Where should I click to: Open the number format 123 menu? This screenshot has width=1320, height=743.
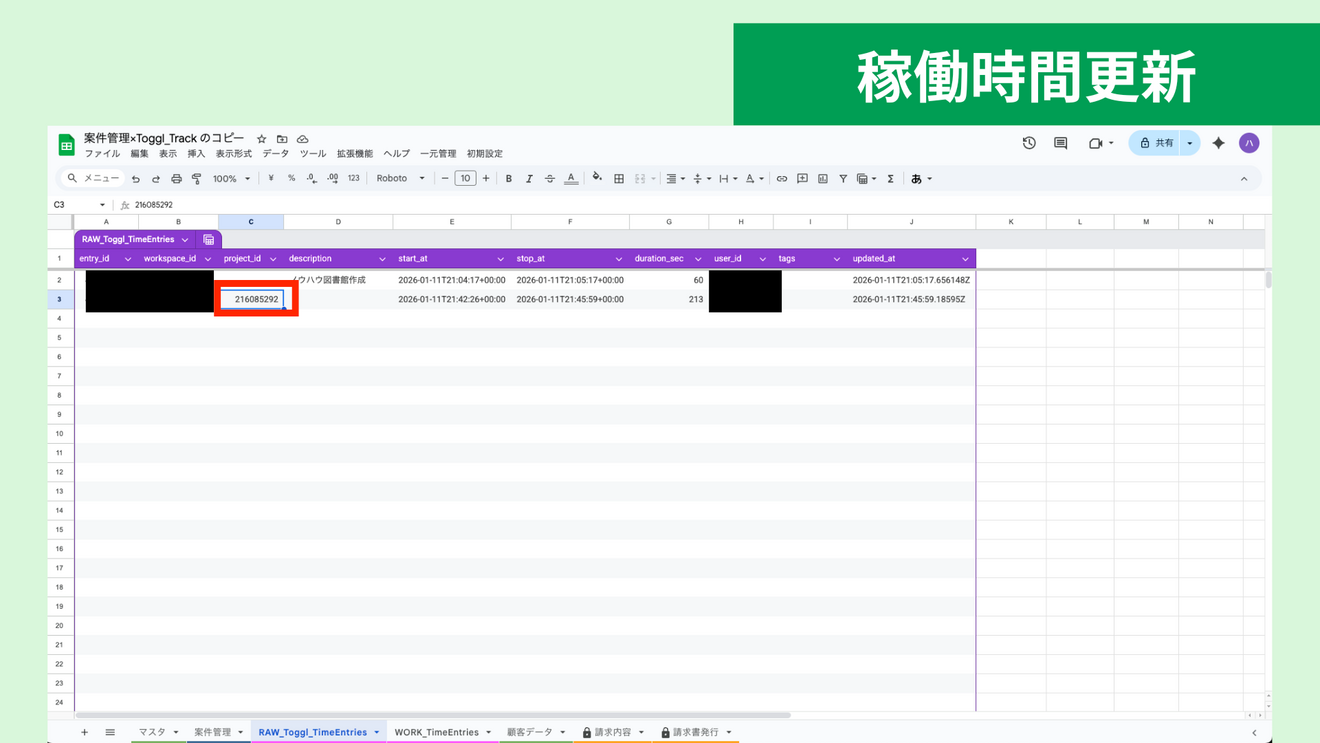click(x=353, y=179)
